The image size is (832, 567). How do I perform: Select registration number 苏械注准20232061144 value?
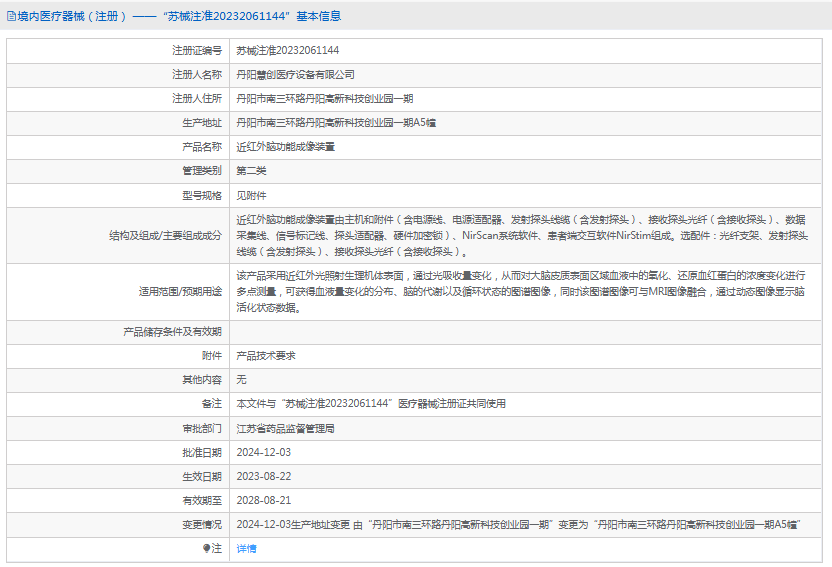point(288,50)
